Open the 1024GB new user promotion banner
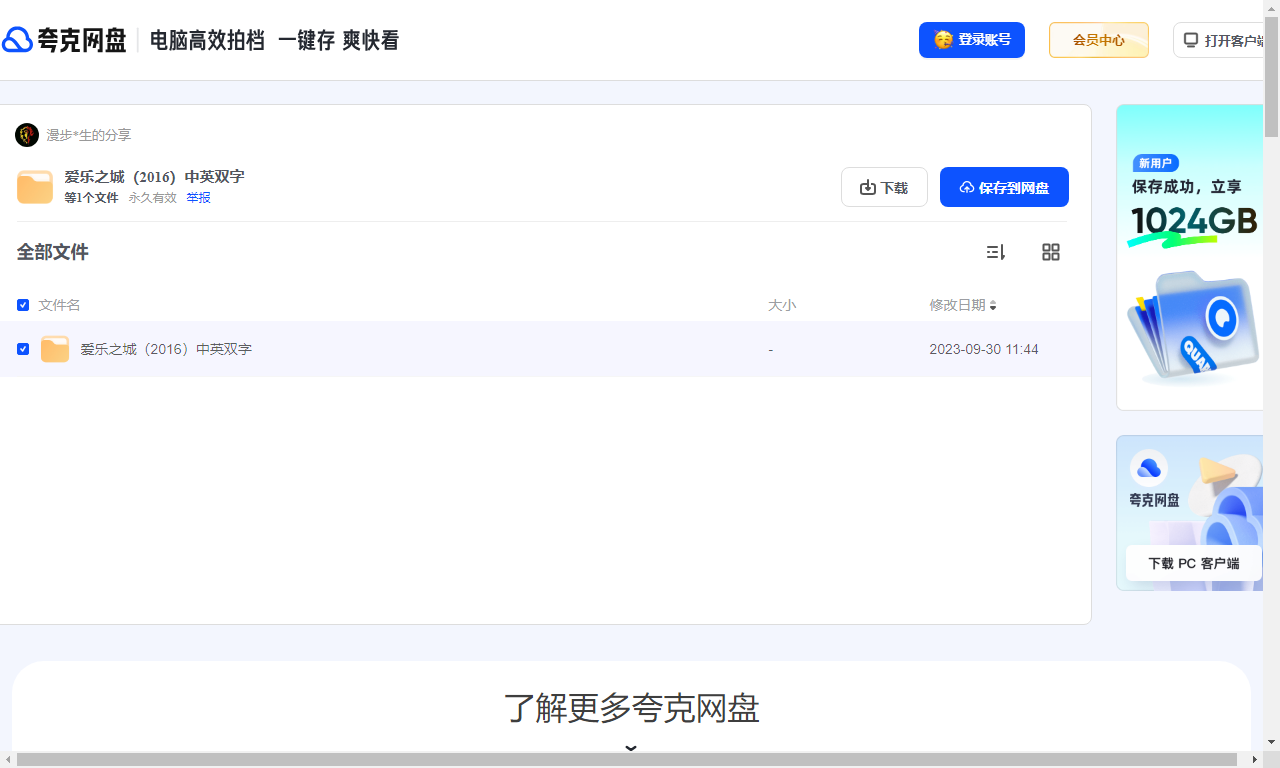Image resolution: width=1280 pixels, height=768 pixels. point(1191,257)
